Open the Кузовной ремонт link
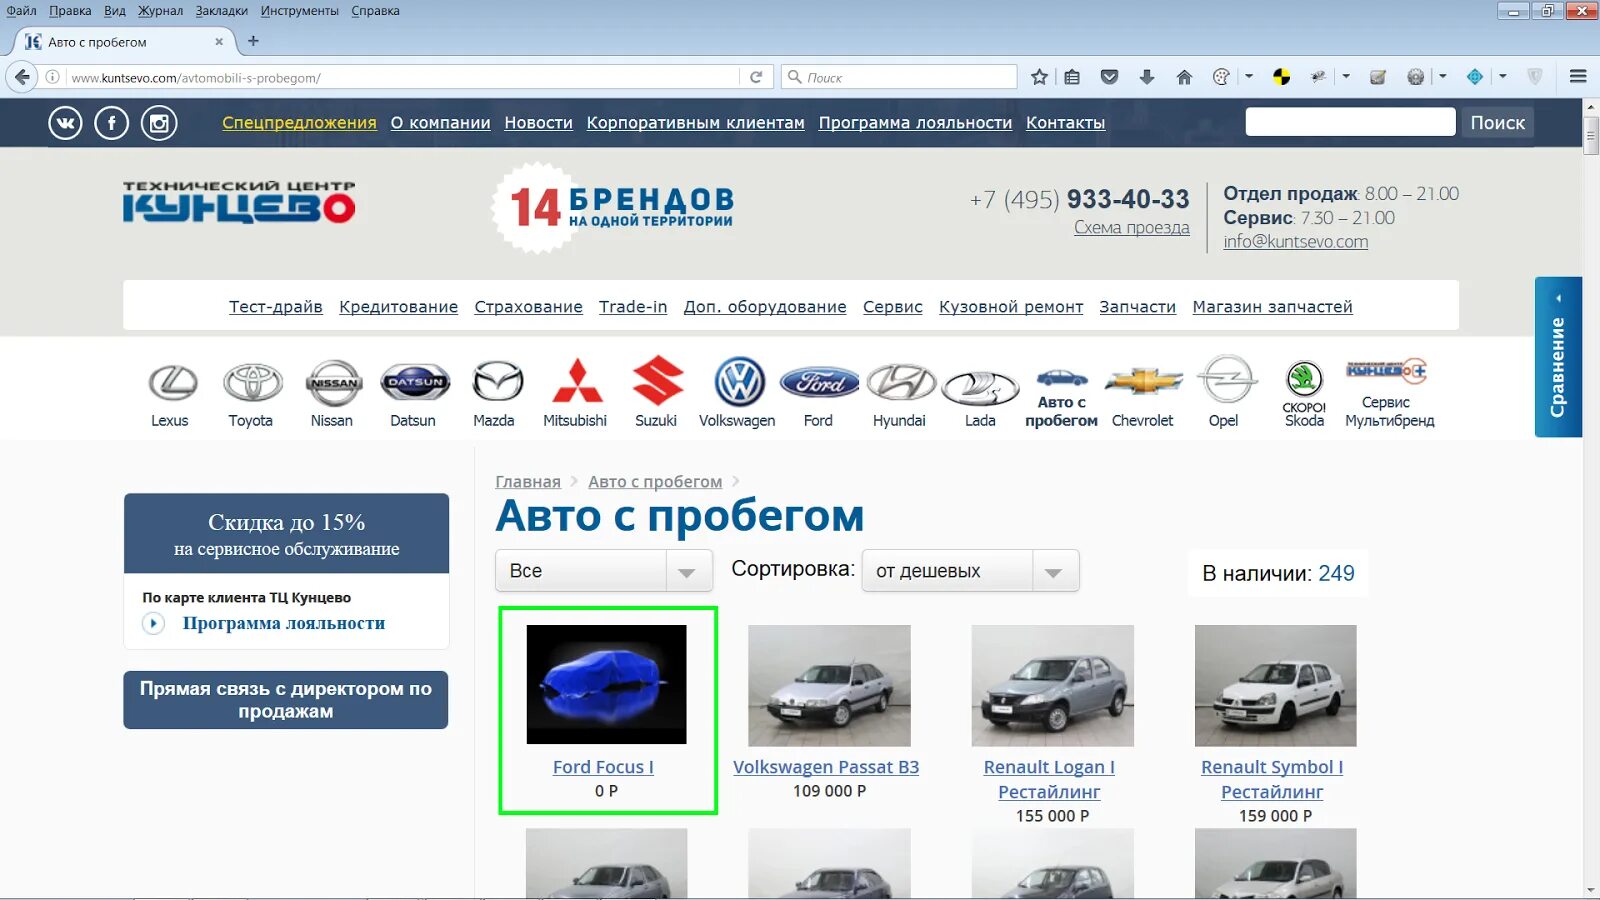This screenshot has height=900, width=1600. coord(1011,307)
